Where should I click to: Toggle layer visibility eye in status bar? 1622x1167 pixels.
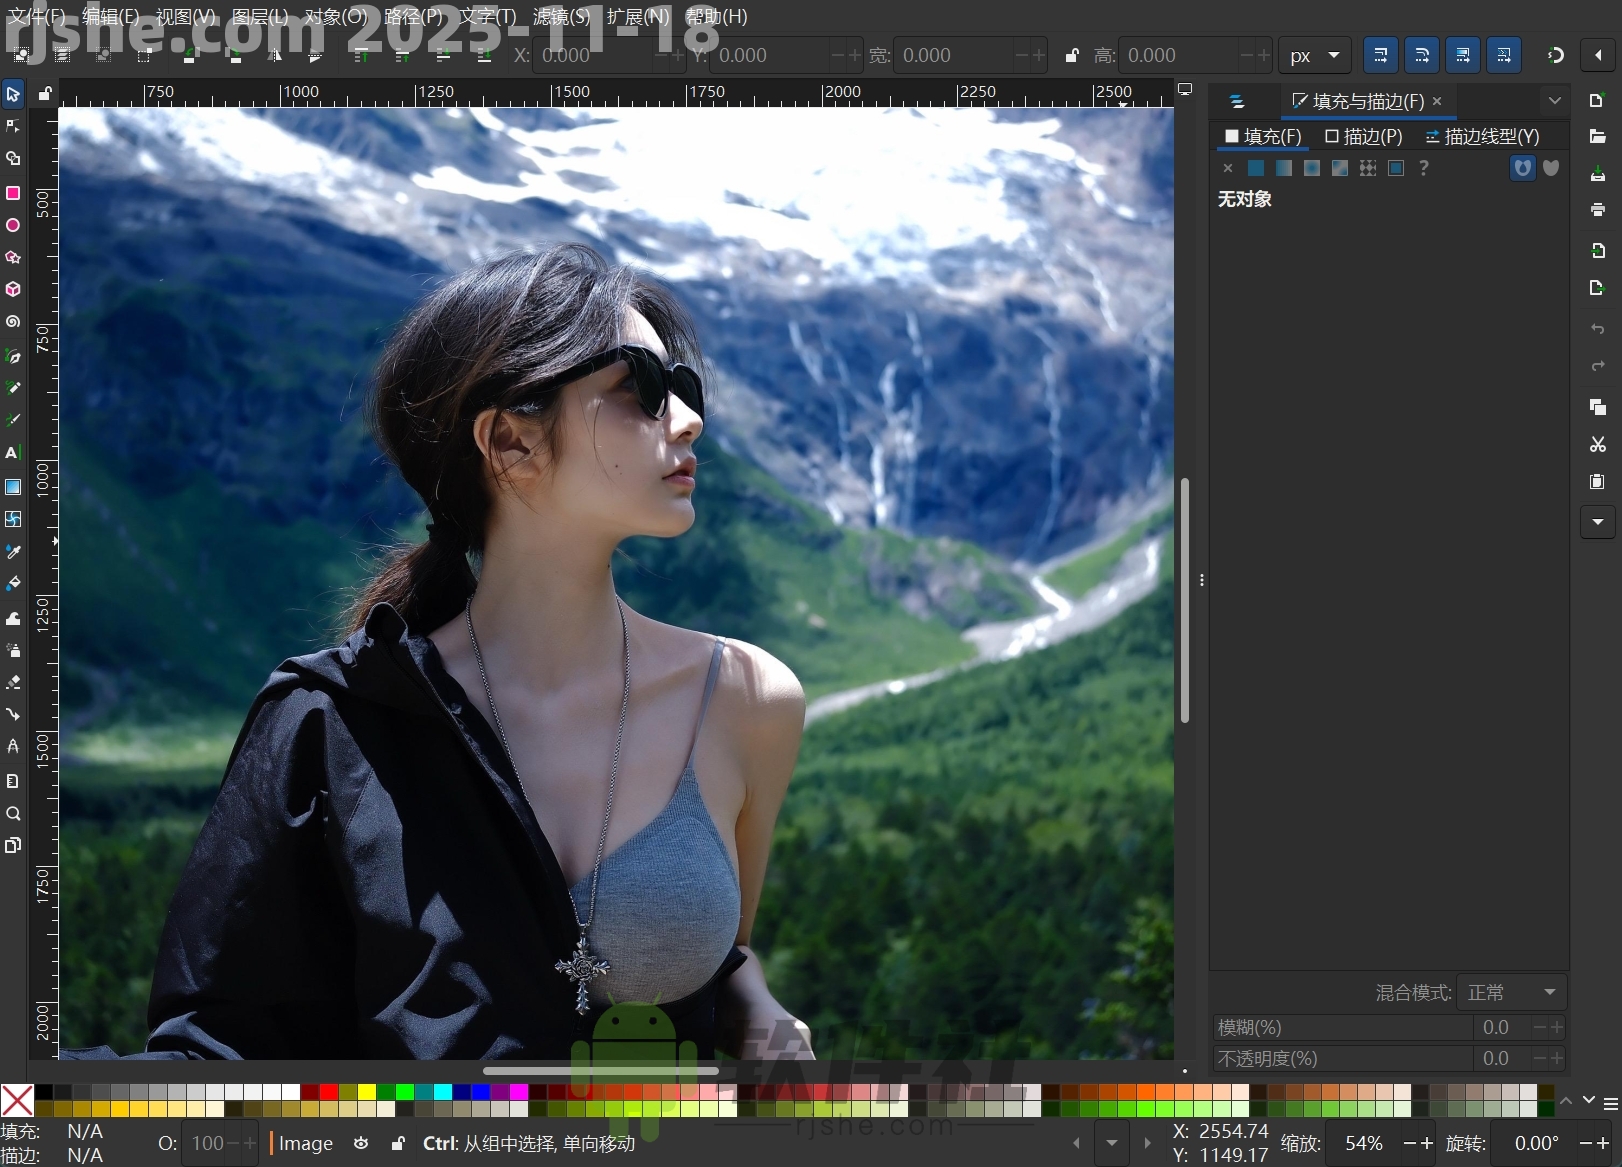pyautogui.click(x=361, y=1143)
